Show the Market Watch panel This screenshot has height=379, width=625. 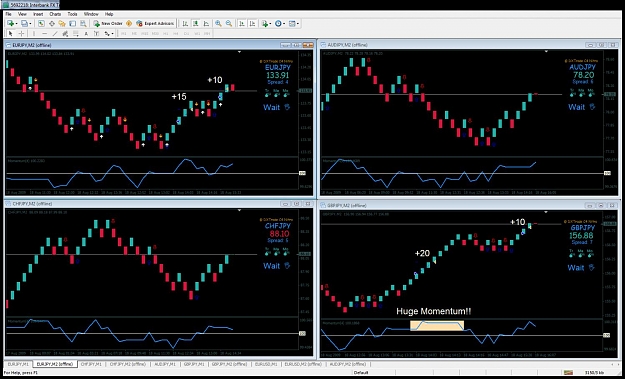41,24
